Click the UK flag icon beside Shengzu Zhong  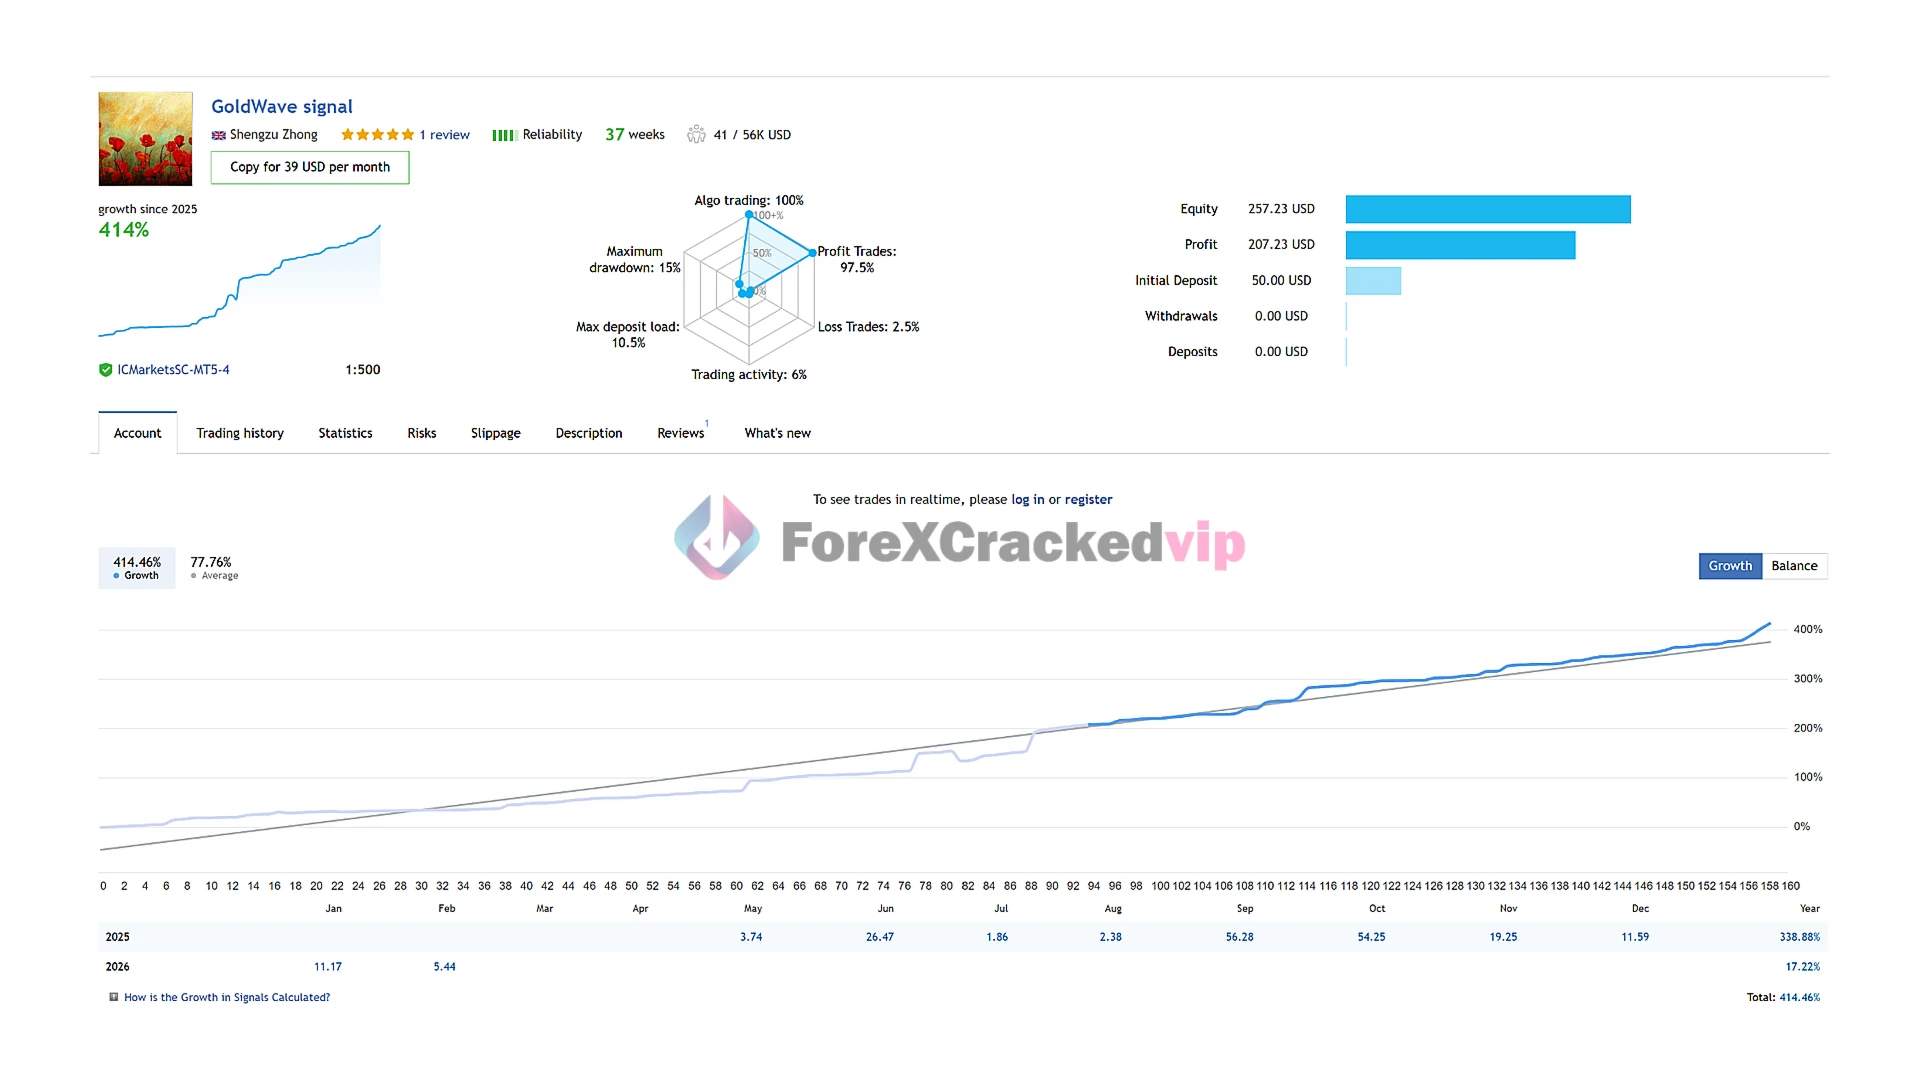pos(218,135)
